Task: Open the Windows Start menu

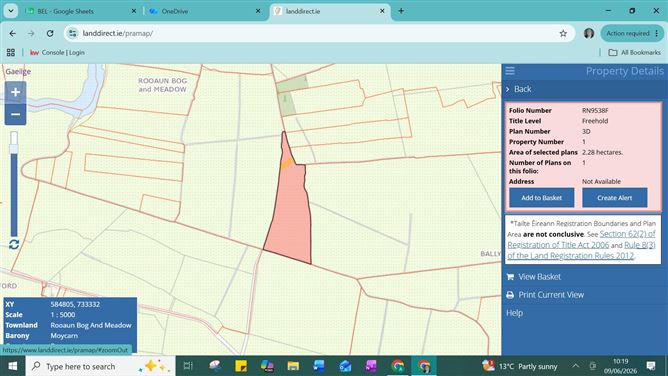Action: tap(13, 366)
